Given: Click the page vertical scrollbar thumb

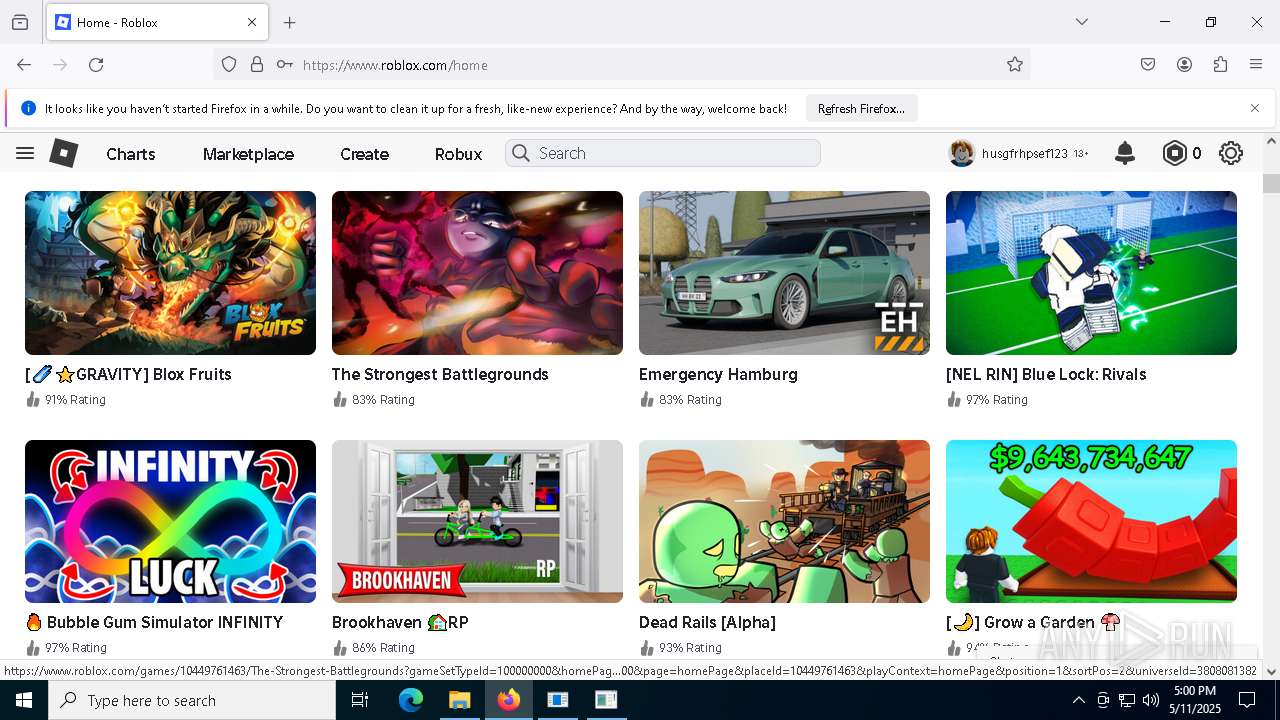Looking at the screenshot, I should (1271, 183).
